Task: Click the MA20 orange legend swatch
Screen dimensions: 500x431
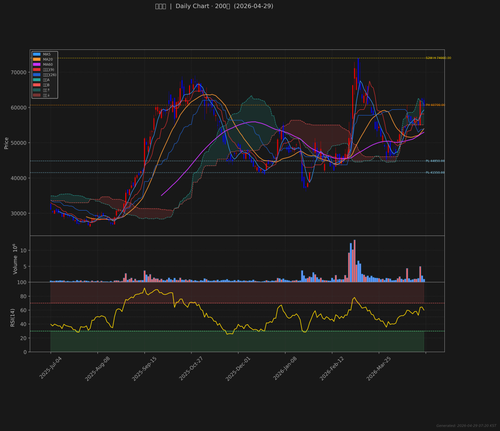Action: click(x=37, y=59)
